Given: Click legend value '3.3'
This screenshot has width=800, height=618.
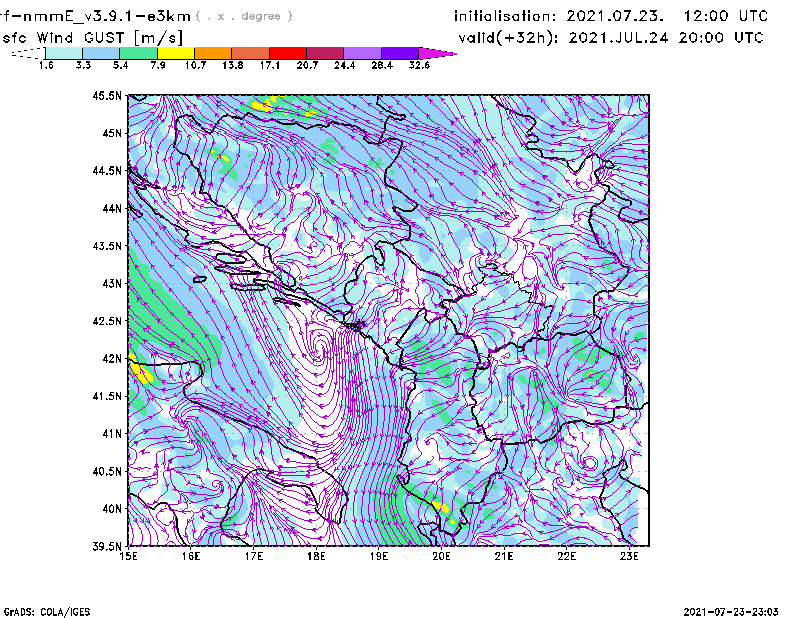Looking at the screenshot, I should click(x=83, y=65).
